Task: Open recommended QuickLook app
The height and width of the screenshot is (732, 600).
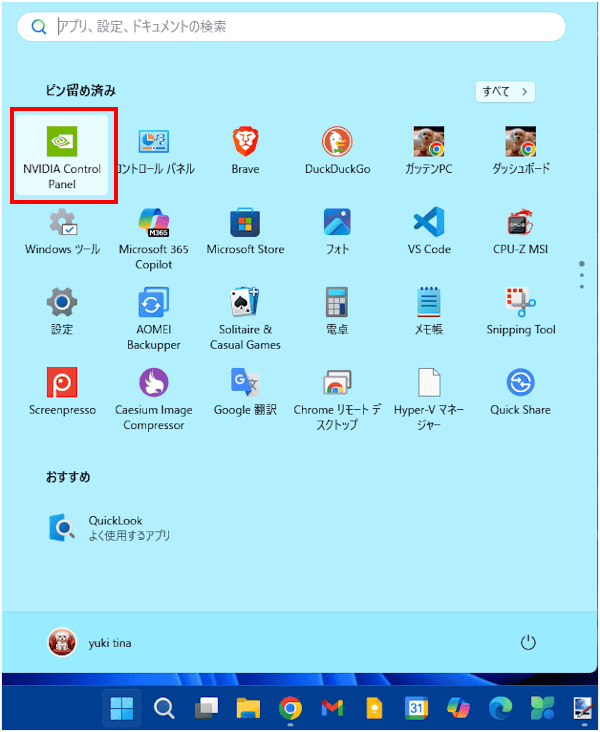Action: coord(109,528)
